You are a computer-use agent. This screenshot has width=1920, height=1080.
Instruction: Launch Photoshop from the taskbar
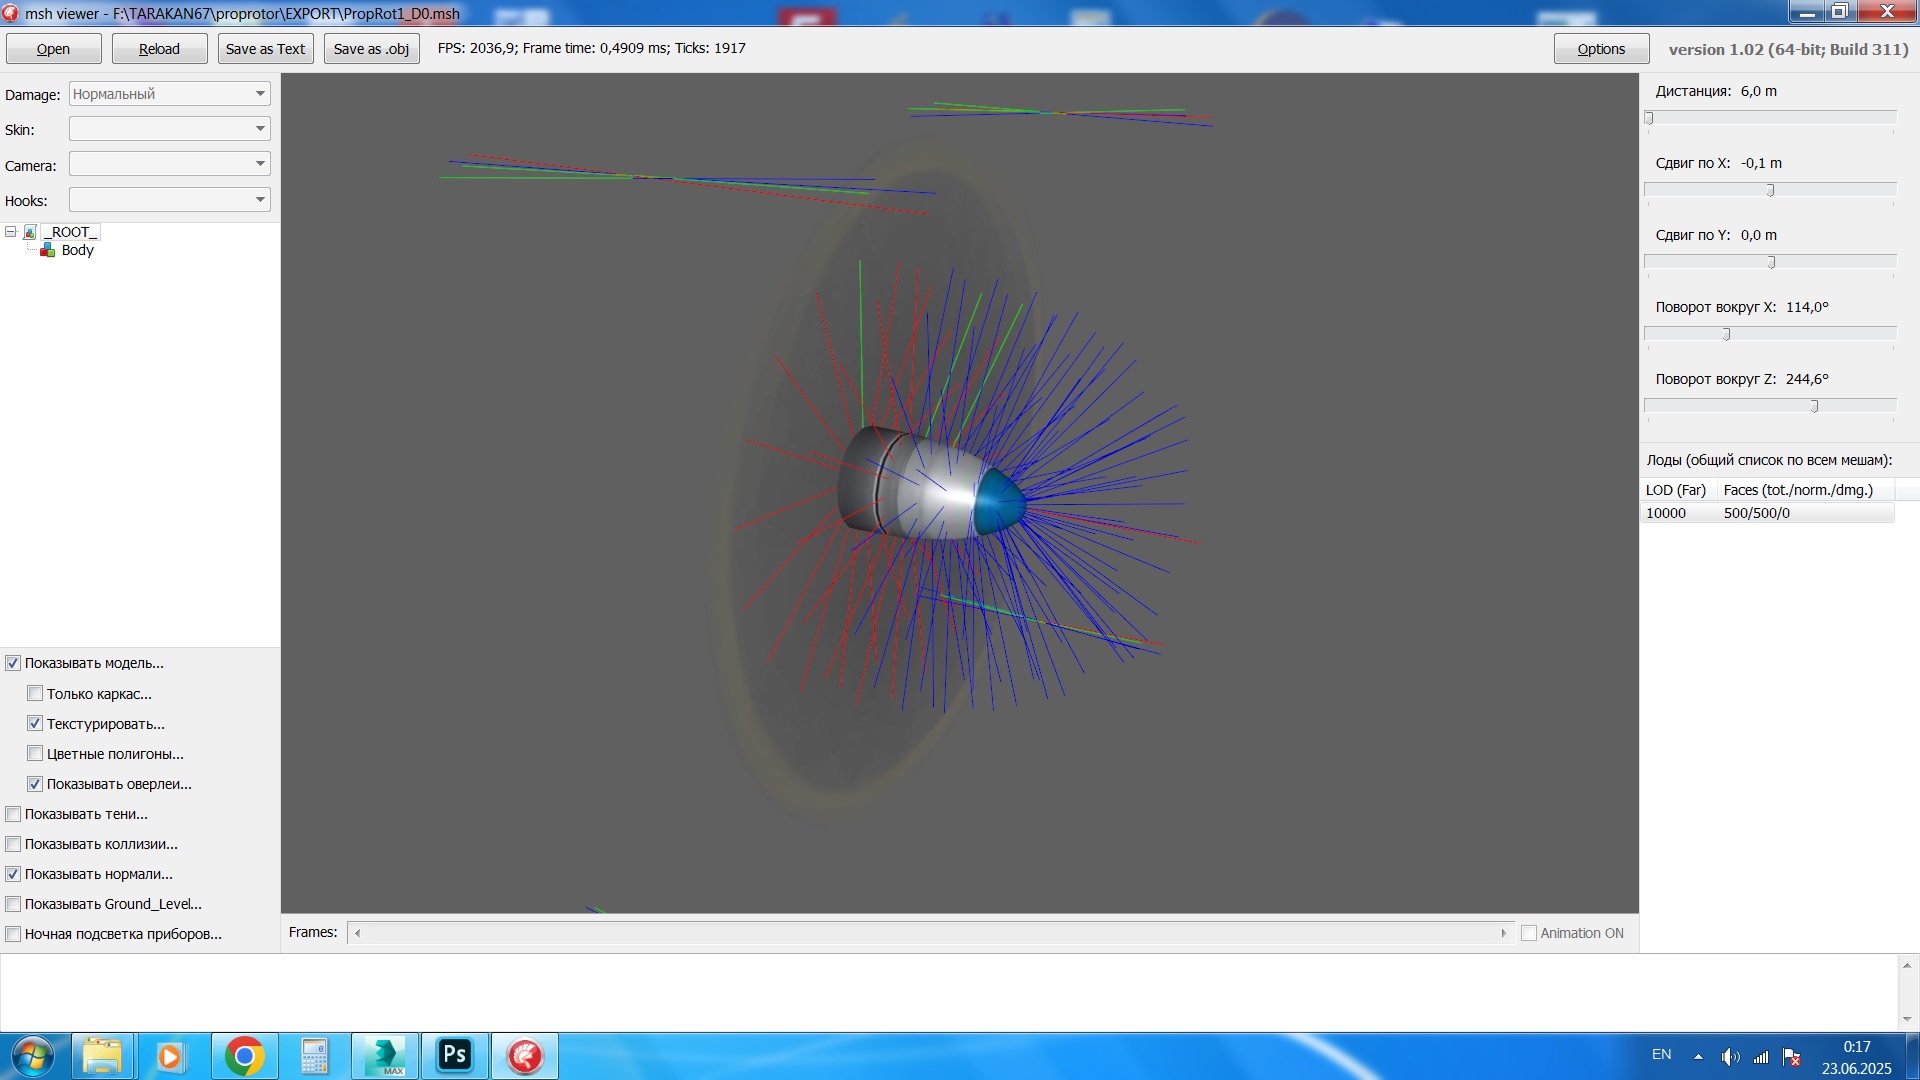454,1056
